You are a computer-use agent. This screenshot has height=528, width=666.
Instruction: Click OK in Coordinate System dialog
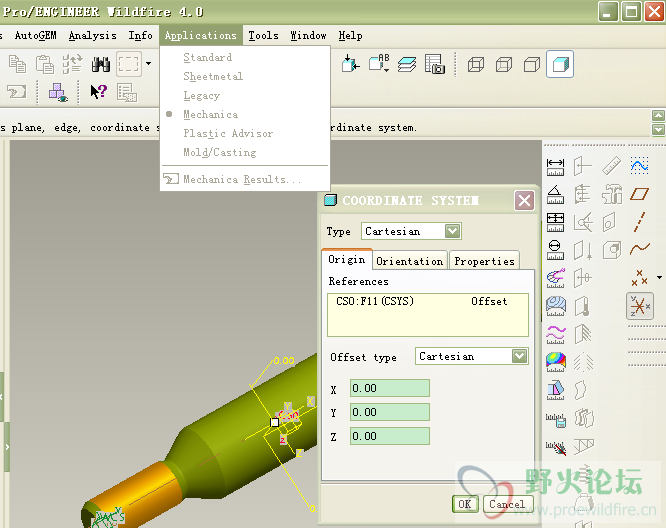pos(465,504)
